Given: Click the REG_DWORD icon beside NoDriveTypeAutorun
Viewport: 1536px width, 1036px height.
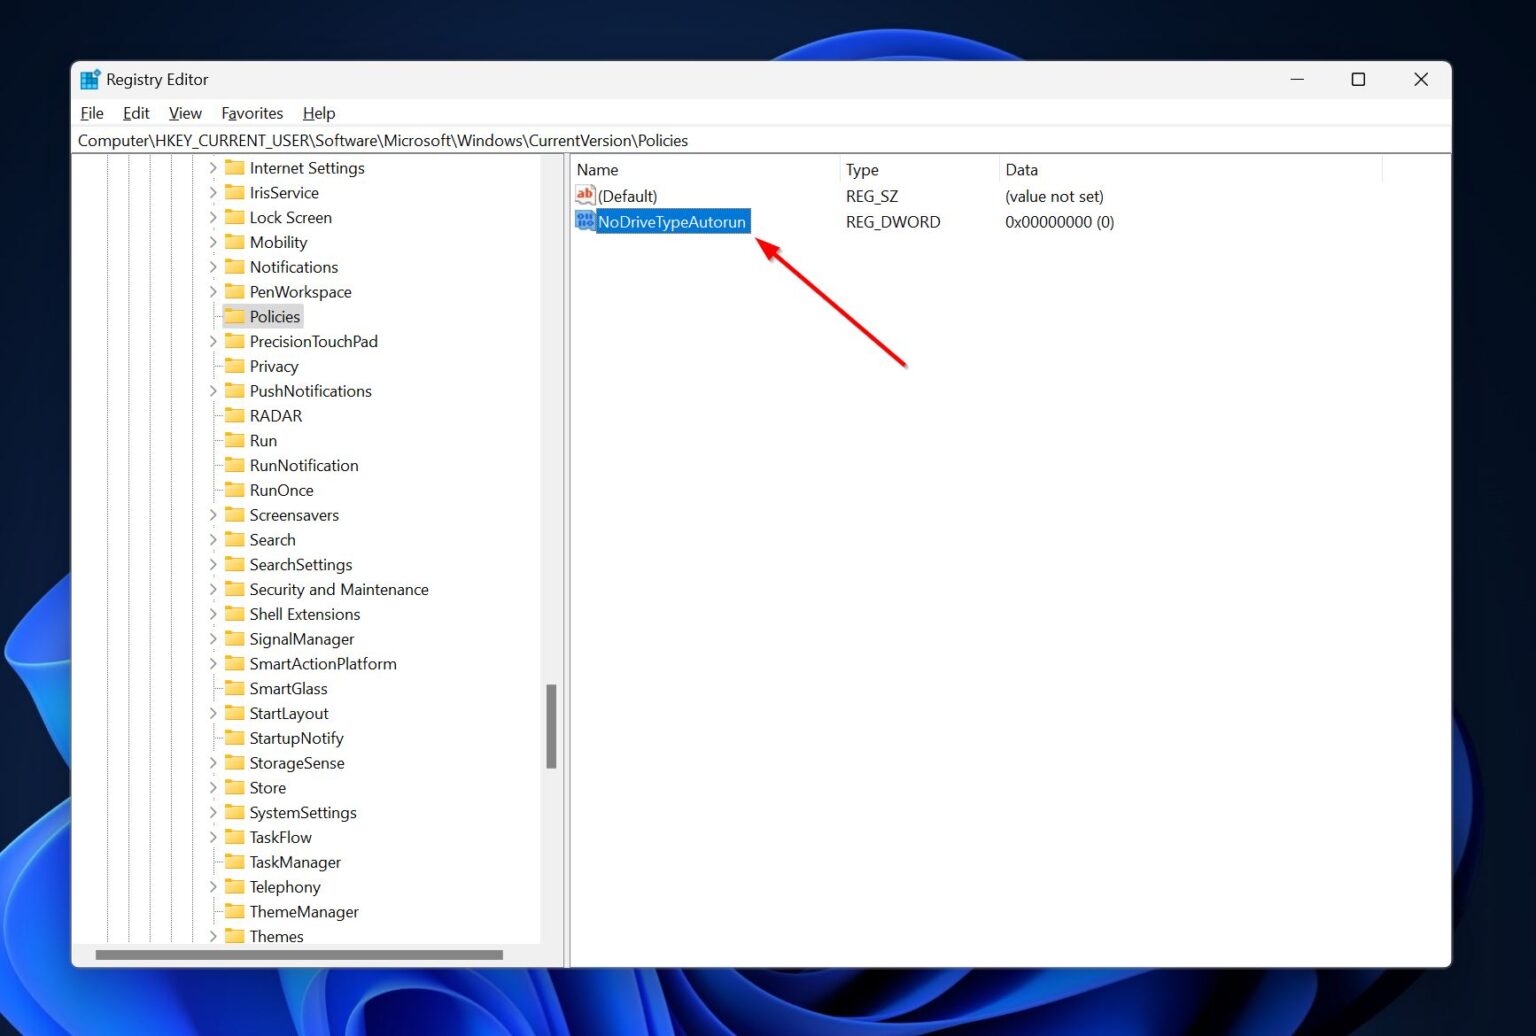Looking at the screenshot, I should pyautogui.click(x=585, y=221).
